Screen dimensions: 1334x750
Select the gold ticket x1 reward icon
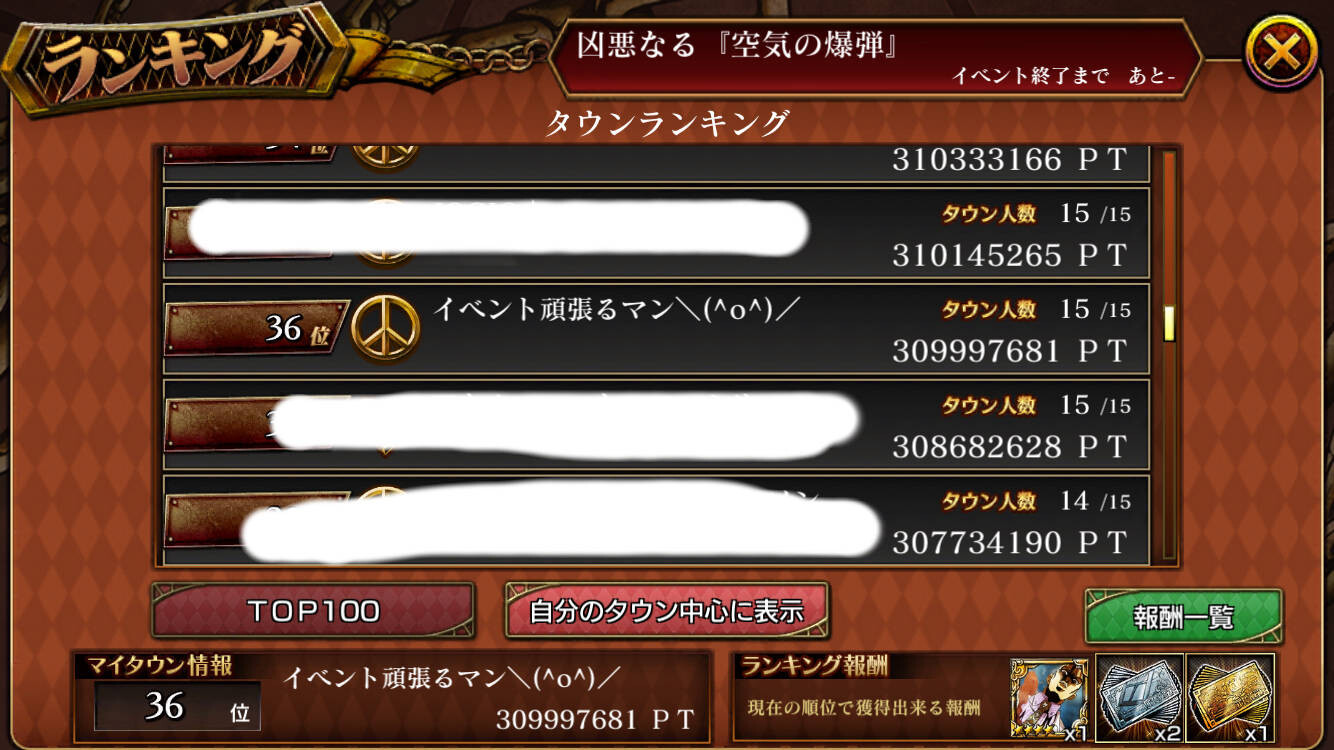click(x=1230, y=698)
